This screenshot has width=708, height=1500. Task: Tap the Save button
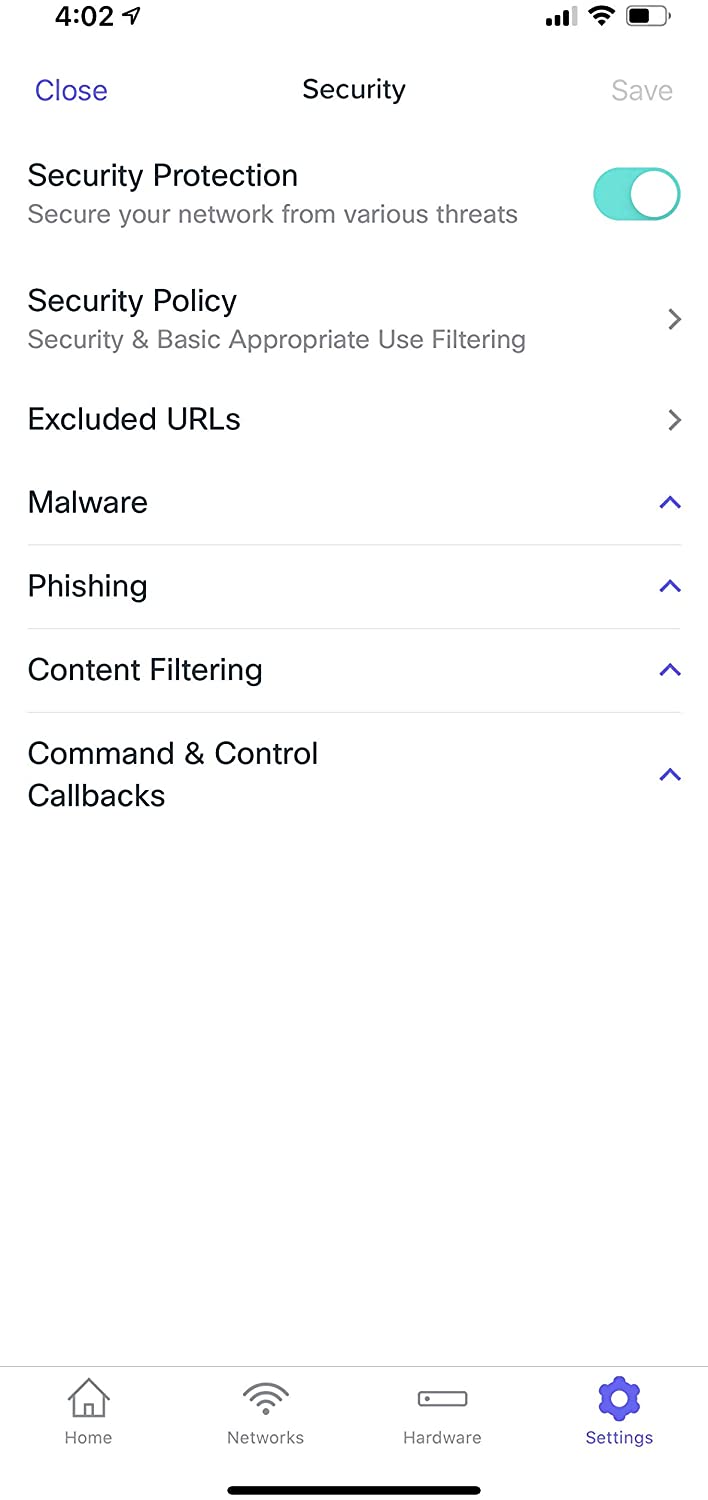[x=641, y=90]
